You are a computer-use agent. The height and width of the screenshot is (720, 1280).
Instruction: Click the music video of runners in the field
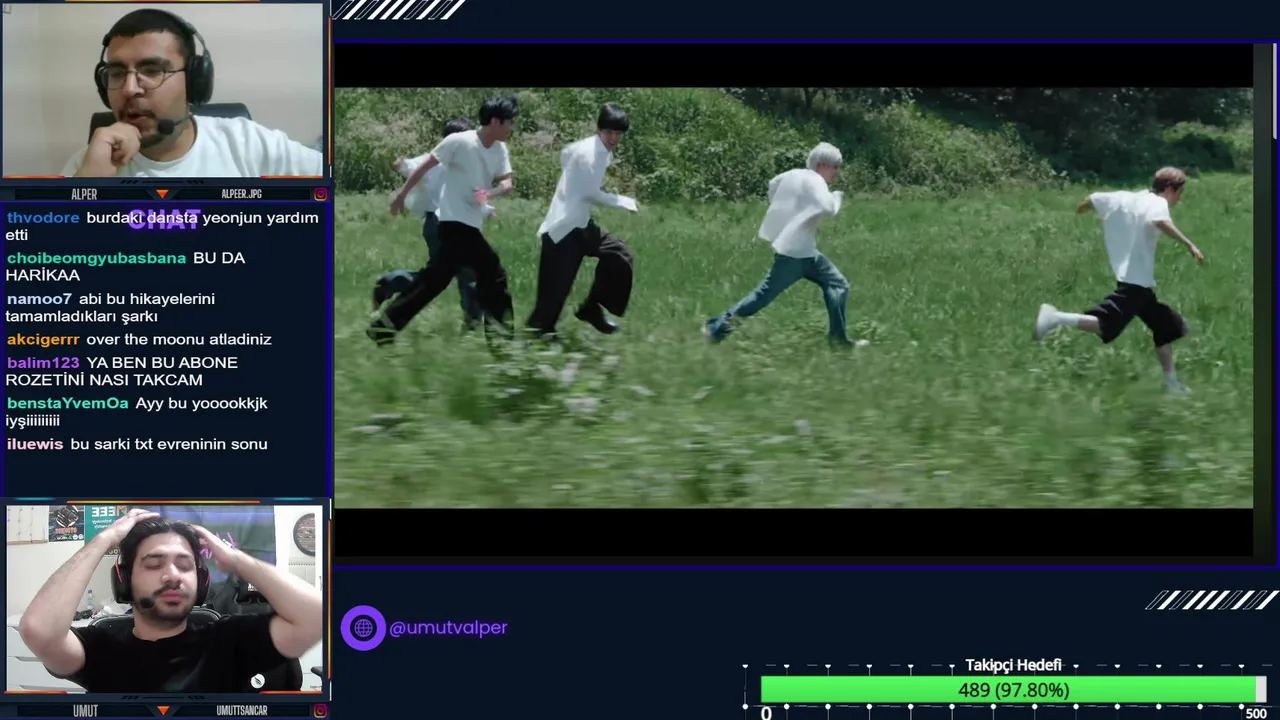click(x=793, y=298)
